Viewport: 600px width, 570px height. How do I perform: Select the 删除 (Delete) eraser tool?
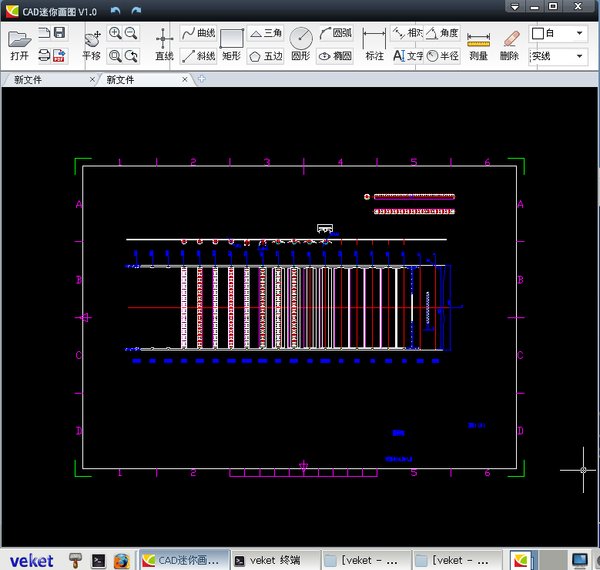[510, 45]
